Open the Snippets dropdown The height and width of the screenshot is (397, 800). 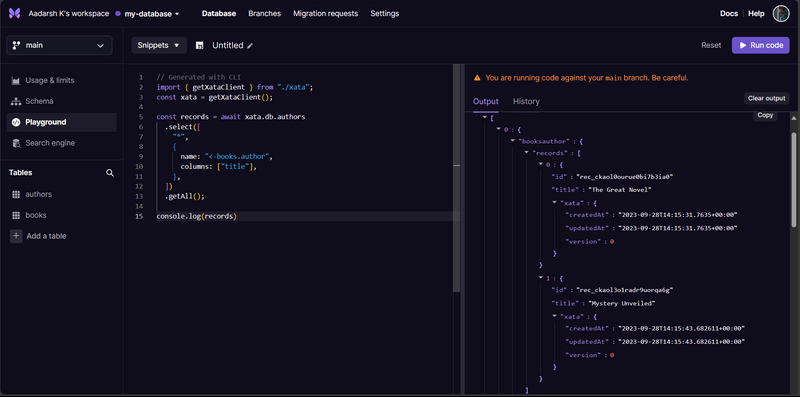pos(159,45)
